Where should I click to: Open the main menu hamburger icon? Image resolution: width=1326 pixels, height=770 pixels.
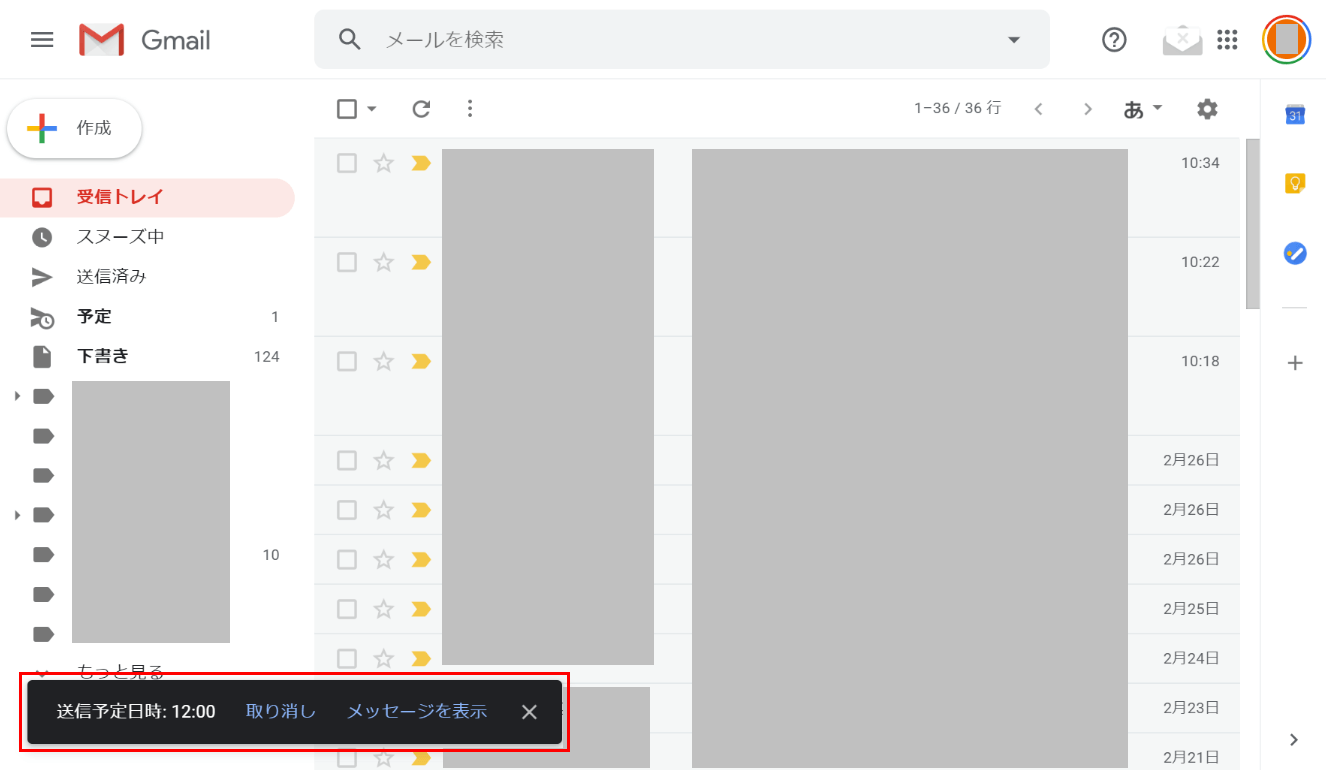(42, 40)
